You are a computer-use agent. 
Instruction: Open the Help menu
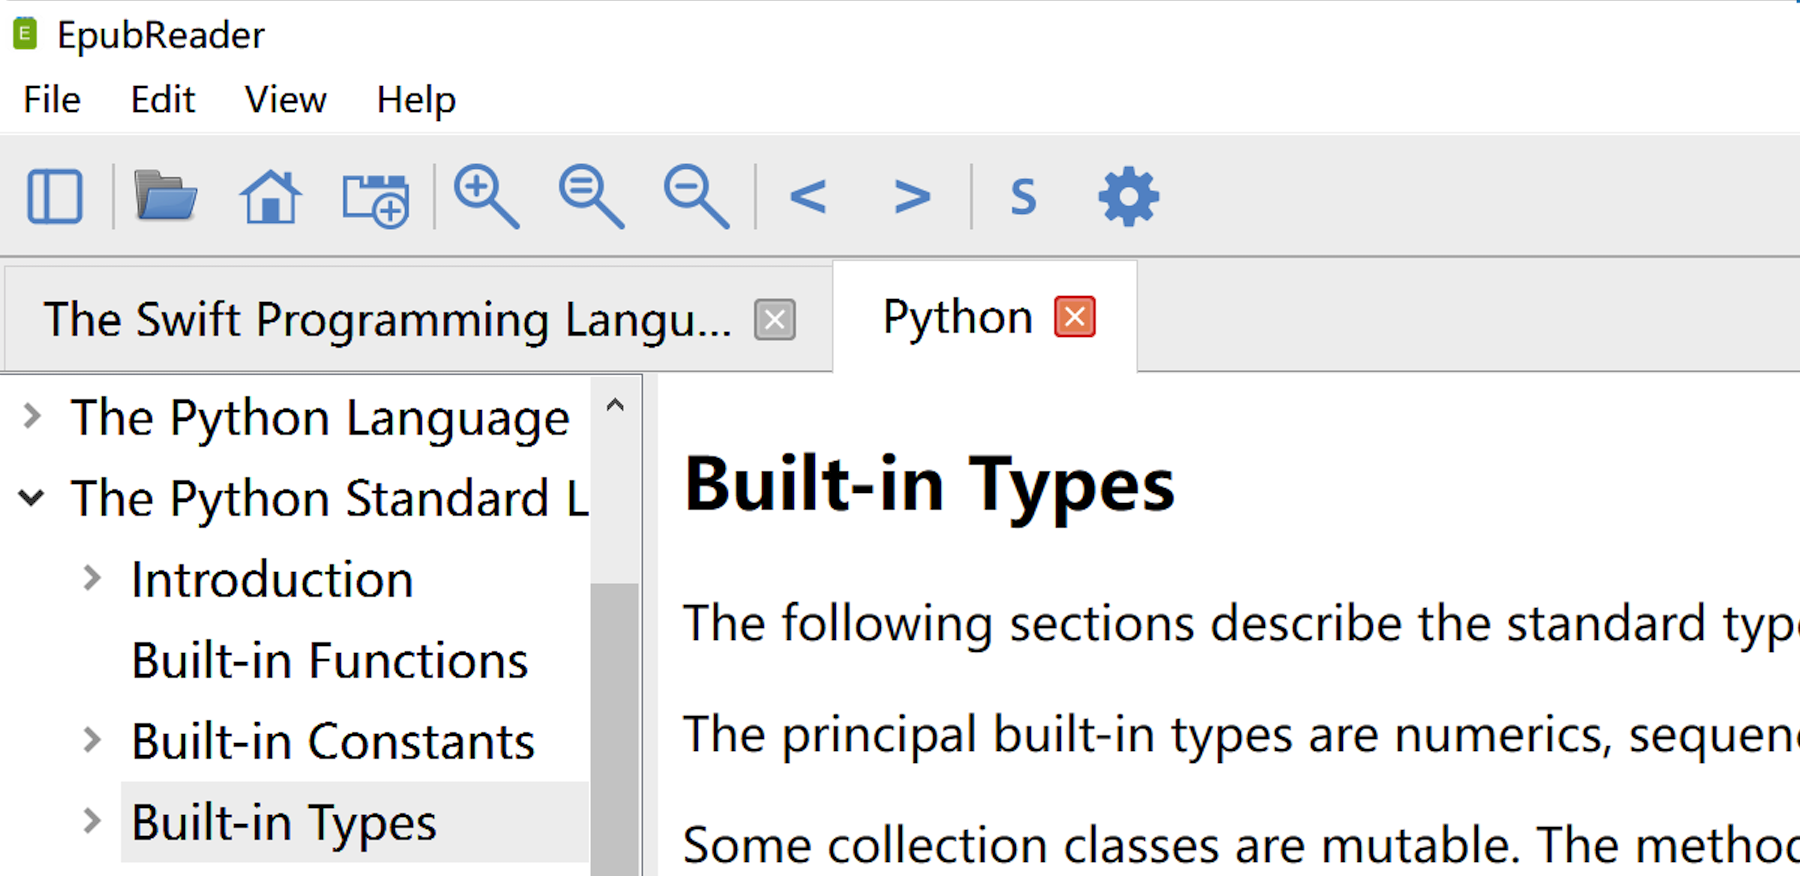coord(416,99)
